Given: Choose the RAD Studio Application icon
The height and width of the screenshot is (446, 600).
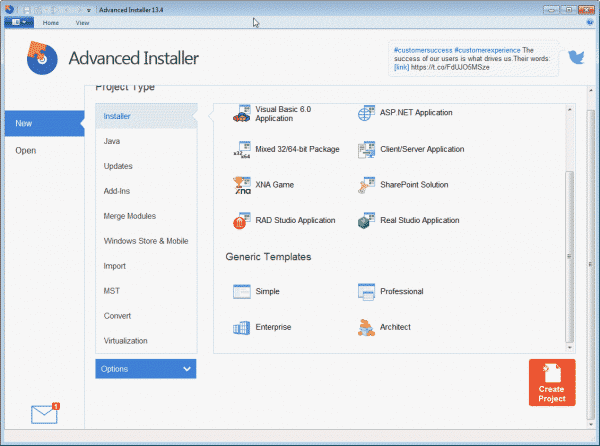Looking at the screenshot, I should [241, 220].
